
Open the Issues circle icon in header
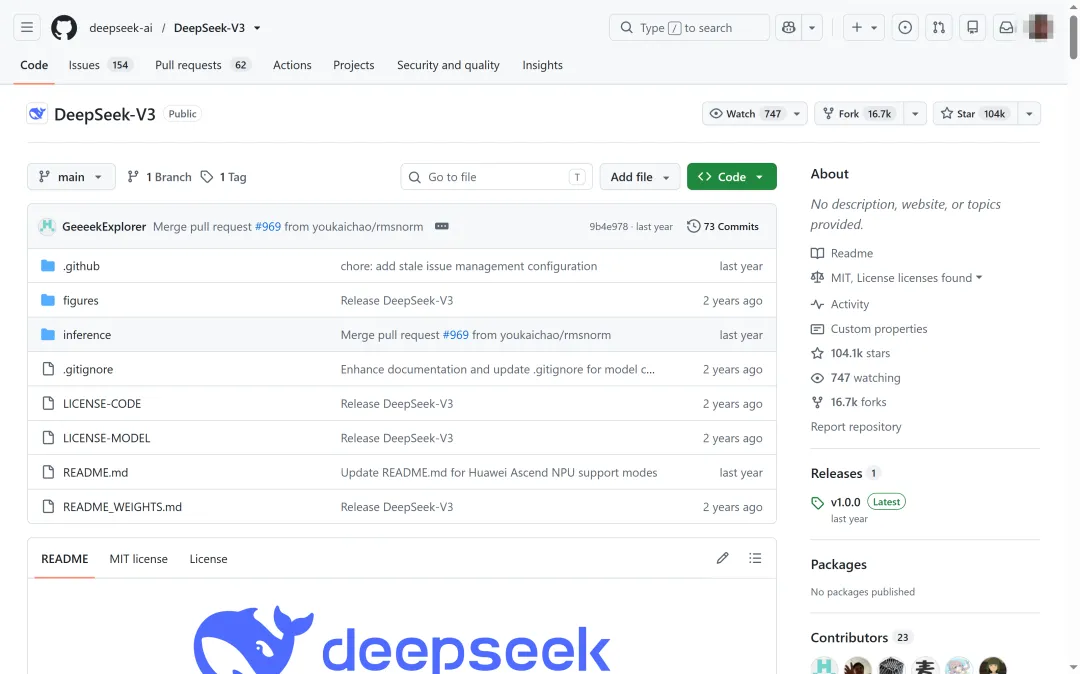[x=905, y=28]
